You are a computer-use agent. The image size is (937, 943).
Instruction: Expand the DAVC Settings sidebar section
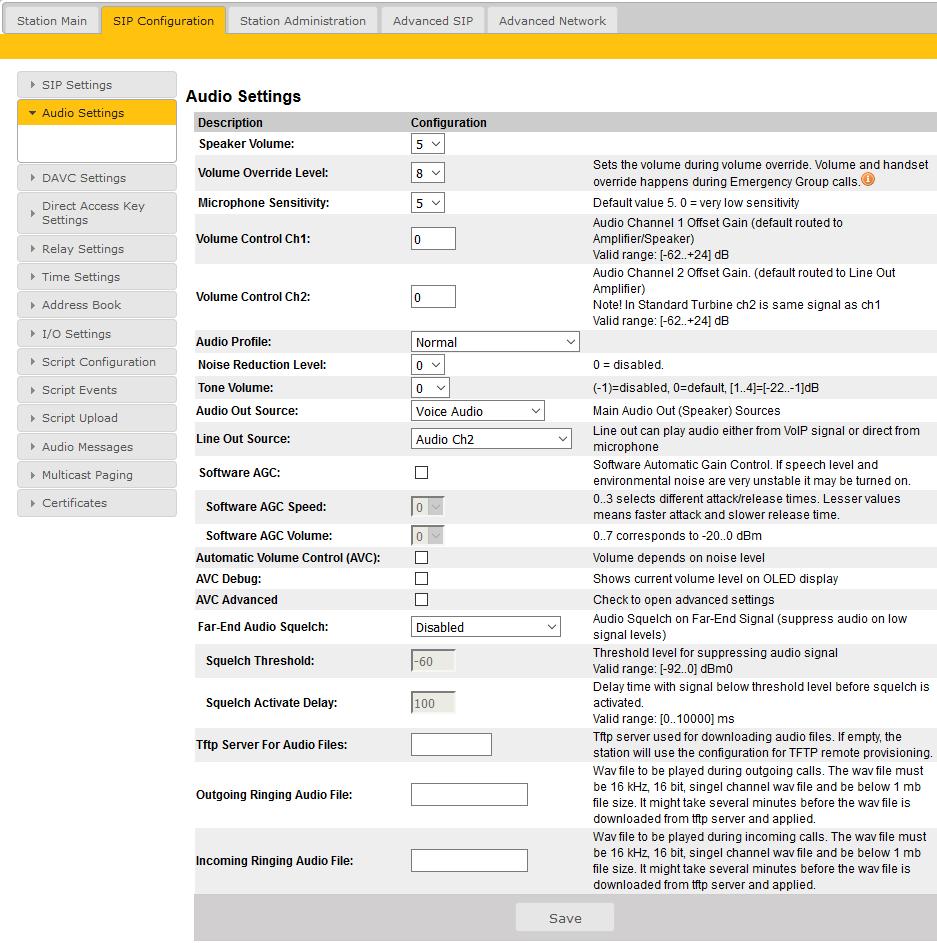click(x=97, y=178)
